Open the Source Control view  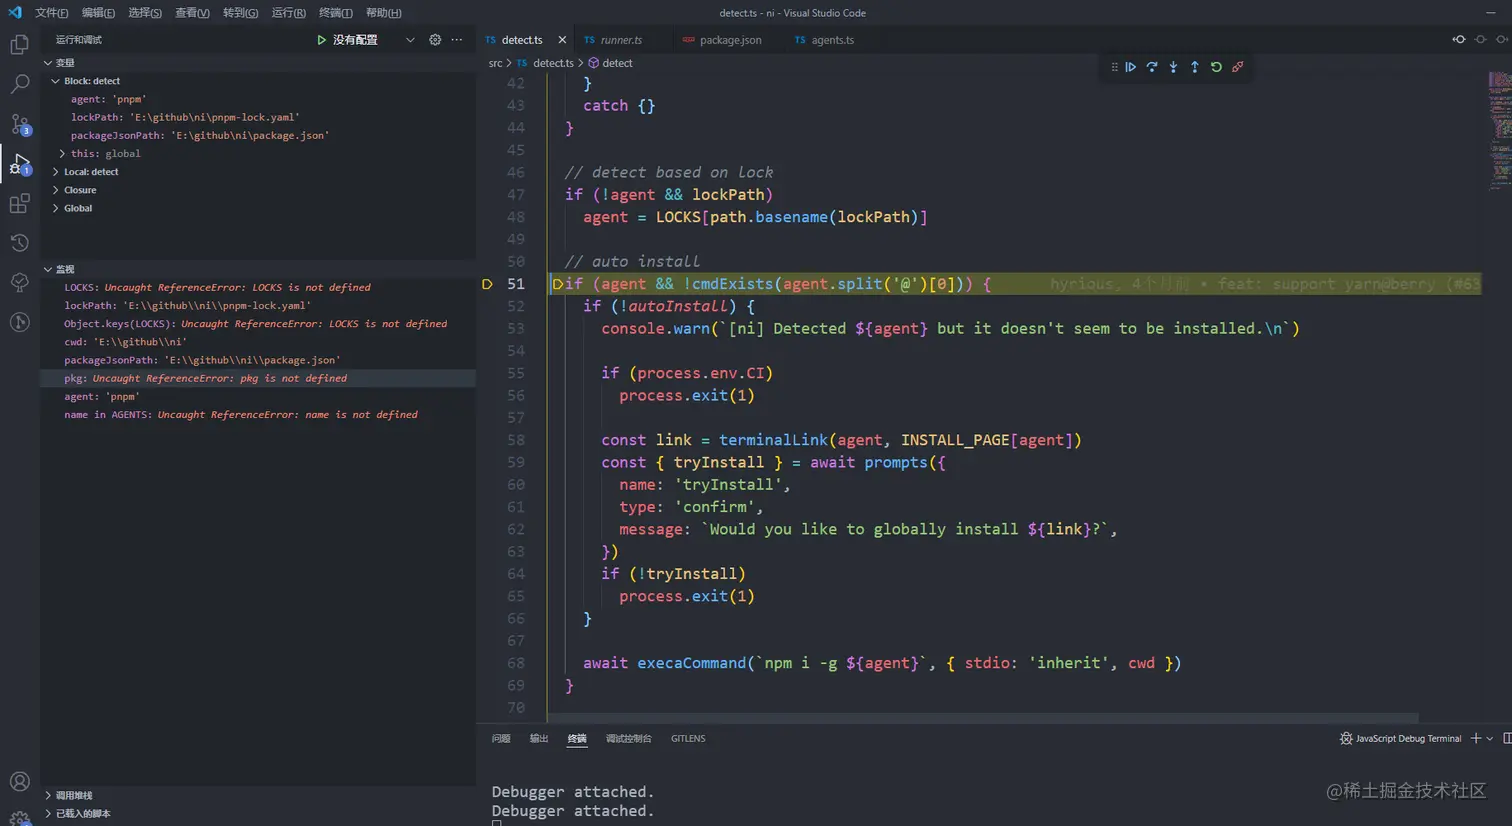(x=20, y=124)
